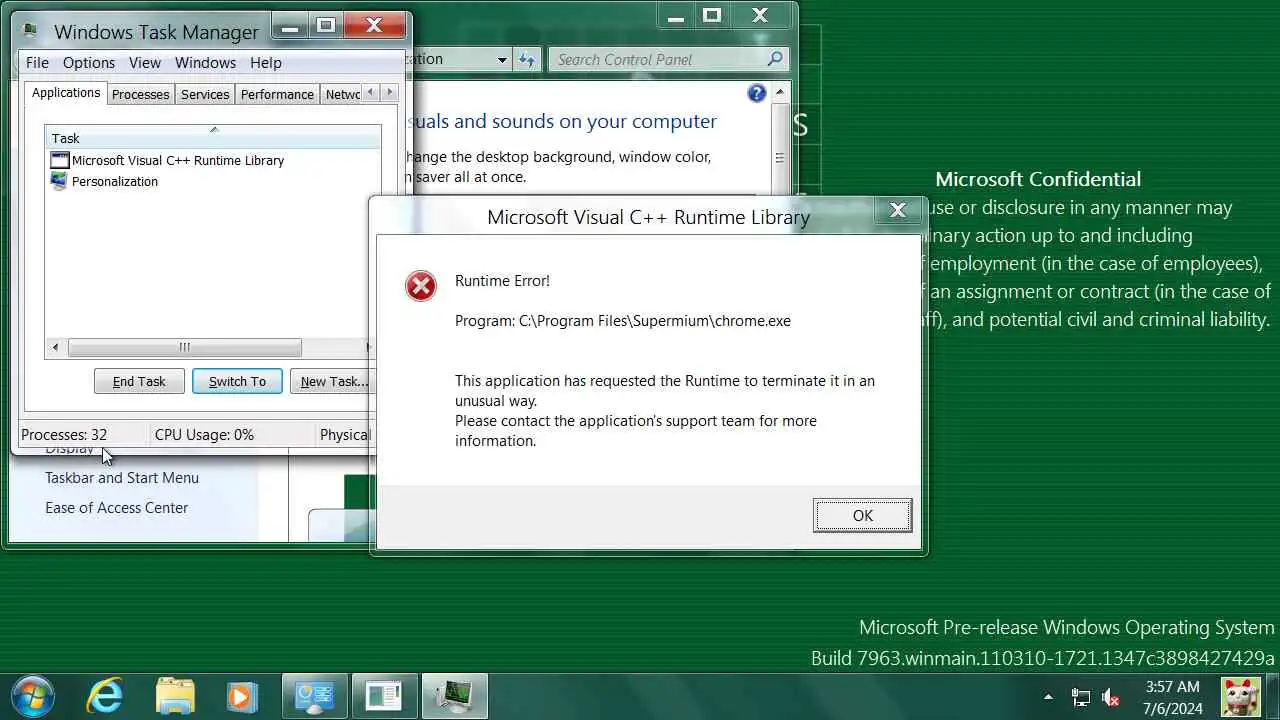Open Task Manager Options menu
Screen dimensions: 1280x720
(89, 62)
